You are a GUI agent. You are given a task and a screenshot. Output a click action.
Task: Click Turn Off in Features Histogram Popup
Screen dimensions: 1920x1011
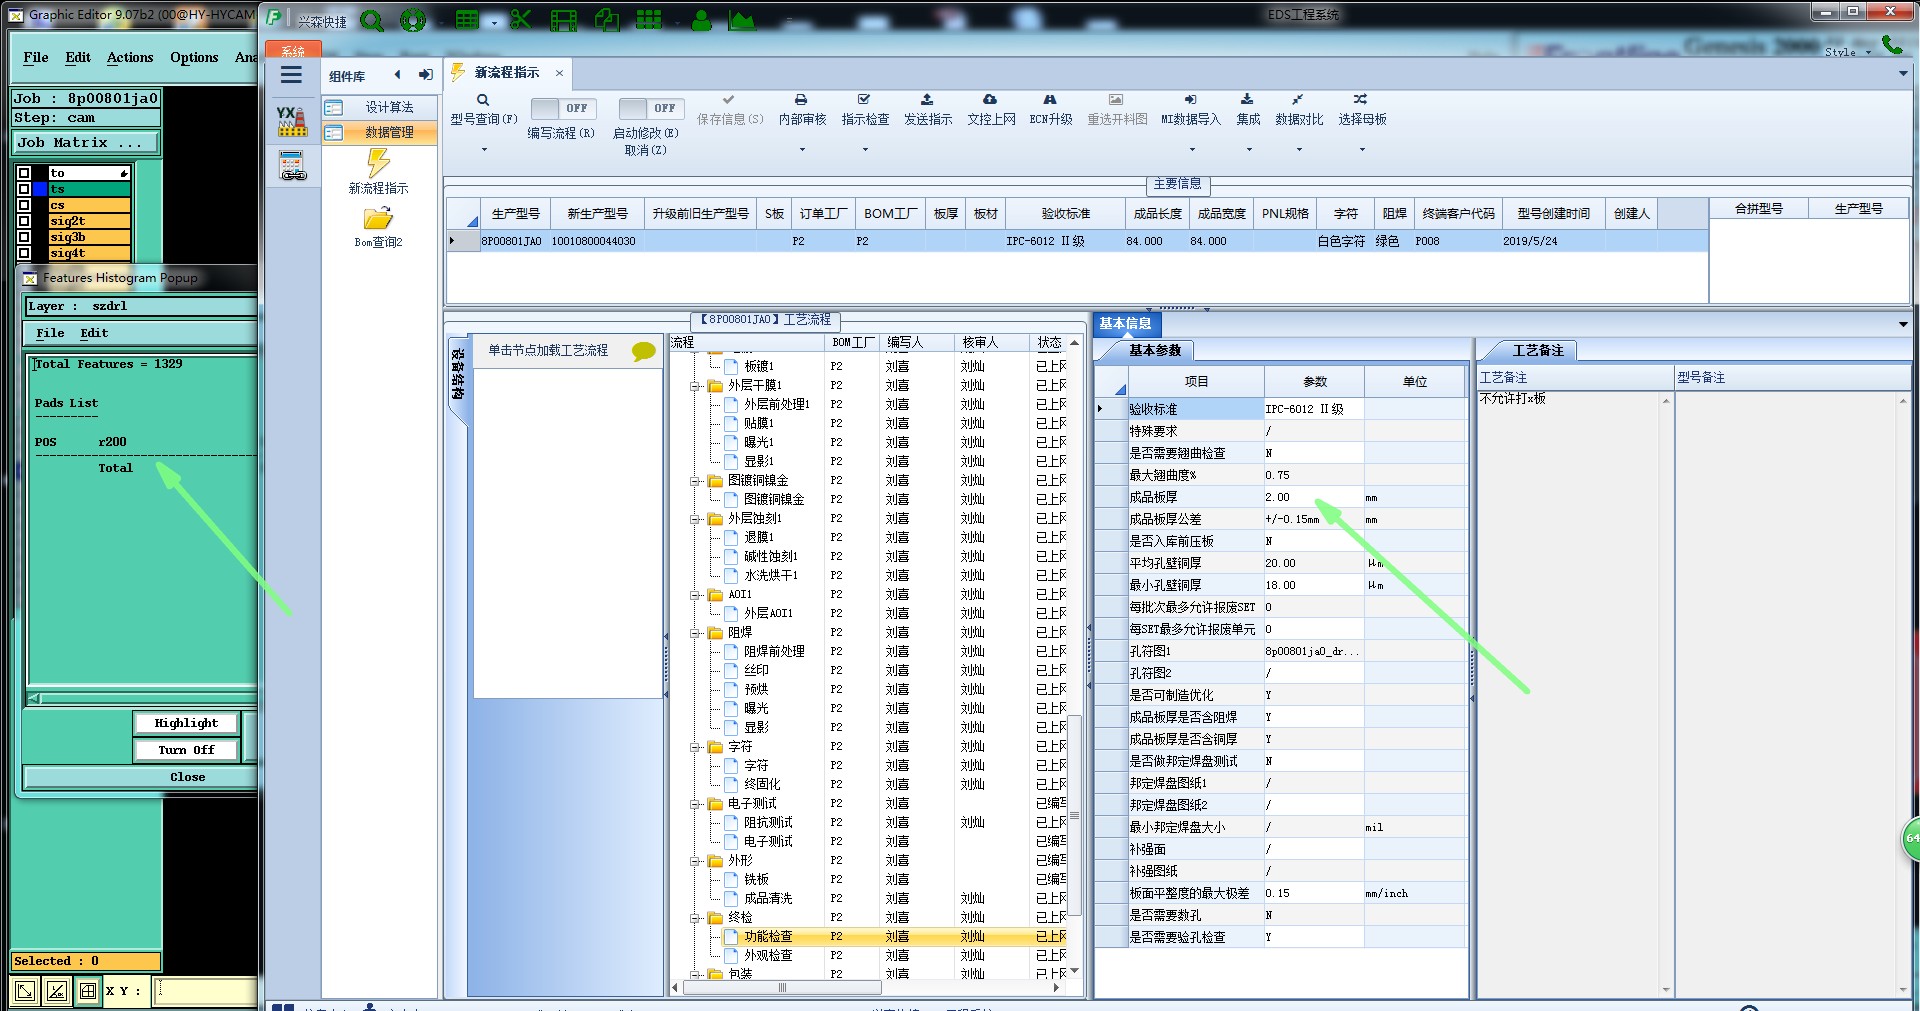pos(186,750)
